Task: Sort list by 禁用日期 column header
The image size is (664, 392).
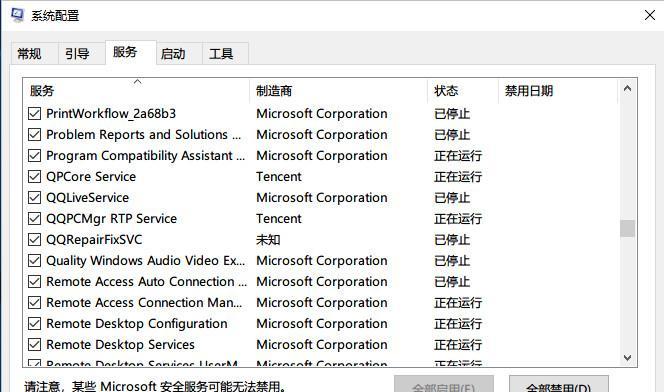Action: [x=558, y=91]
